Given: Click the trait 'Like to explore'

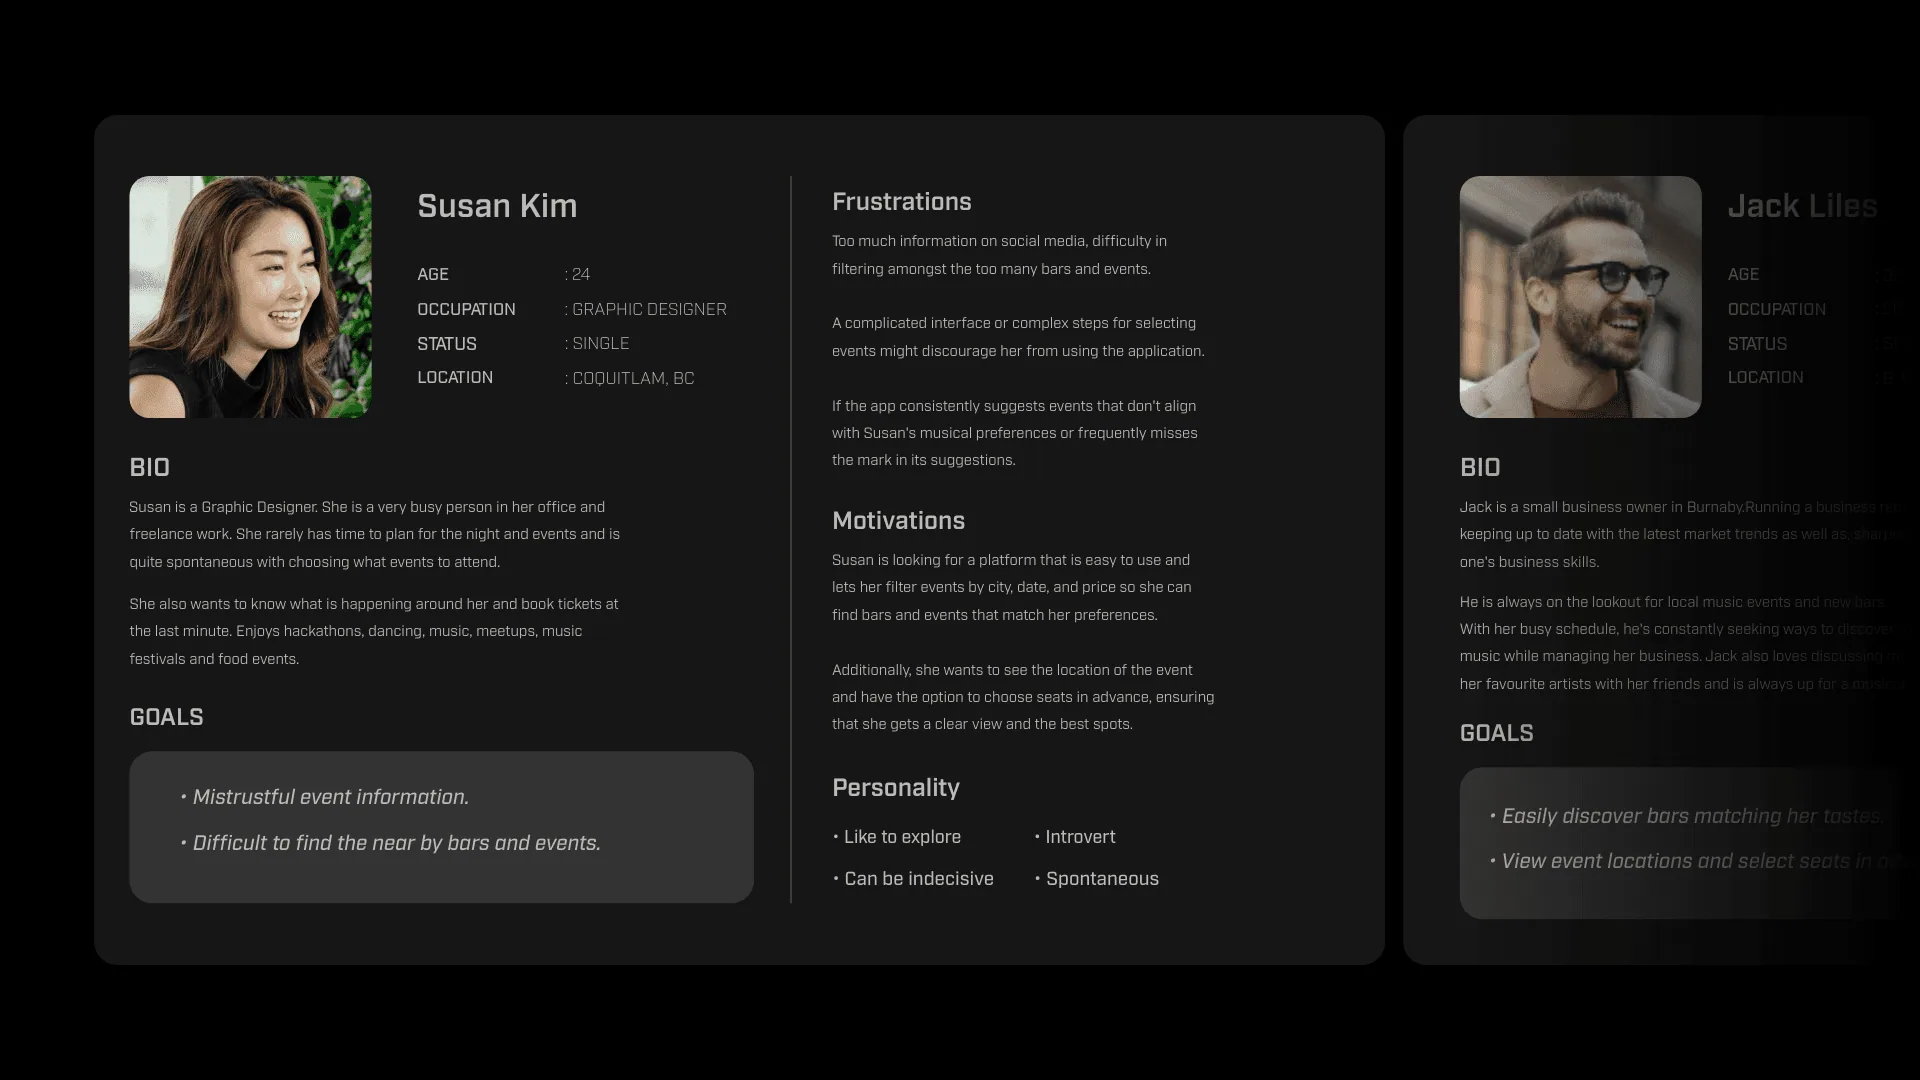Looking at the screenshot, I should pos(897,837).
